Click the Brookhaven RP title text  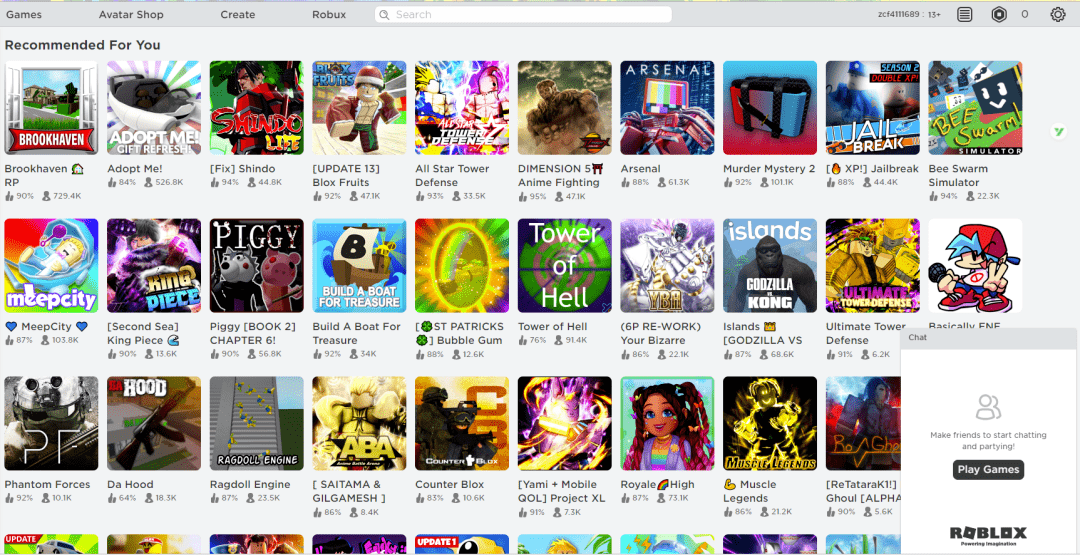tap(44, 176)
